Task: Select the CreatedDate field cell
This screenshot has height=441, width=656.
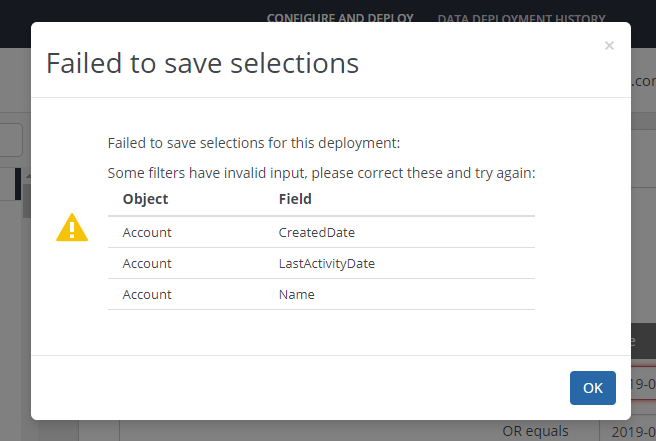Action: click(x=316, y=232)
